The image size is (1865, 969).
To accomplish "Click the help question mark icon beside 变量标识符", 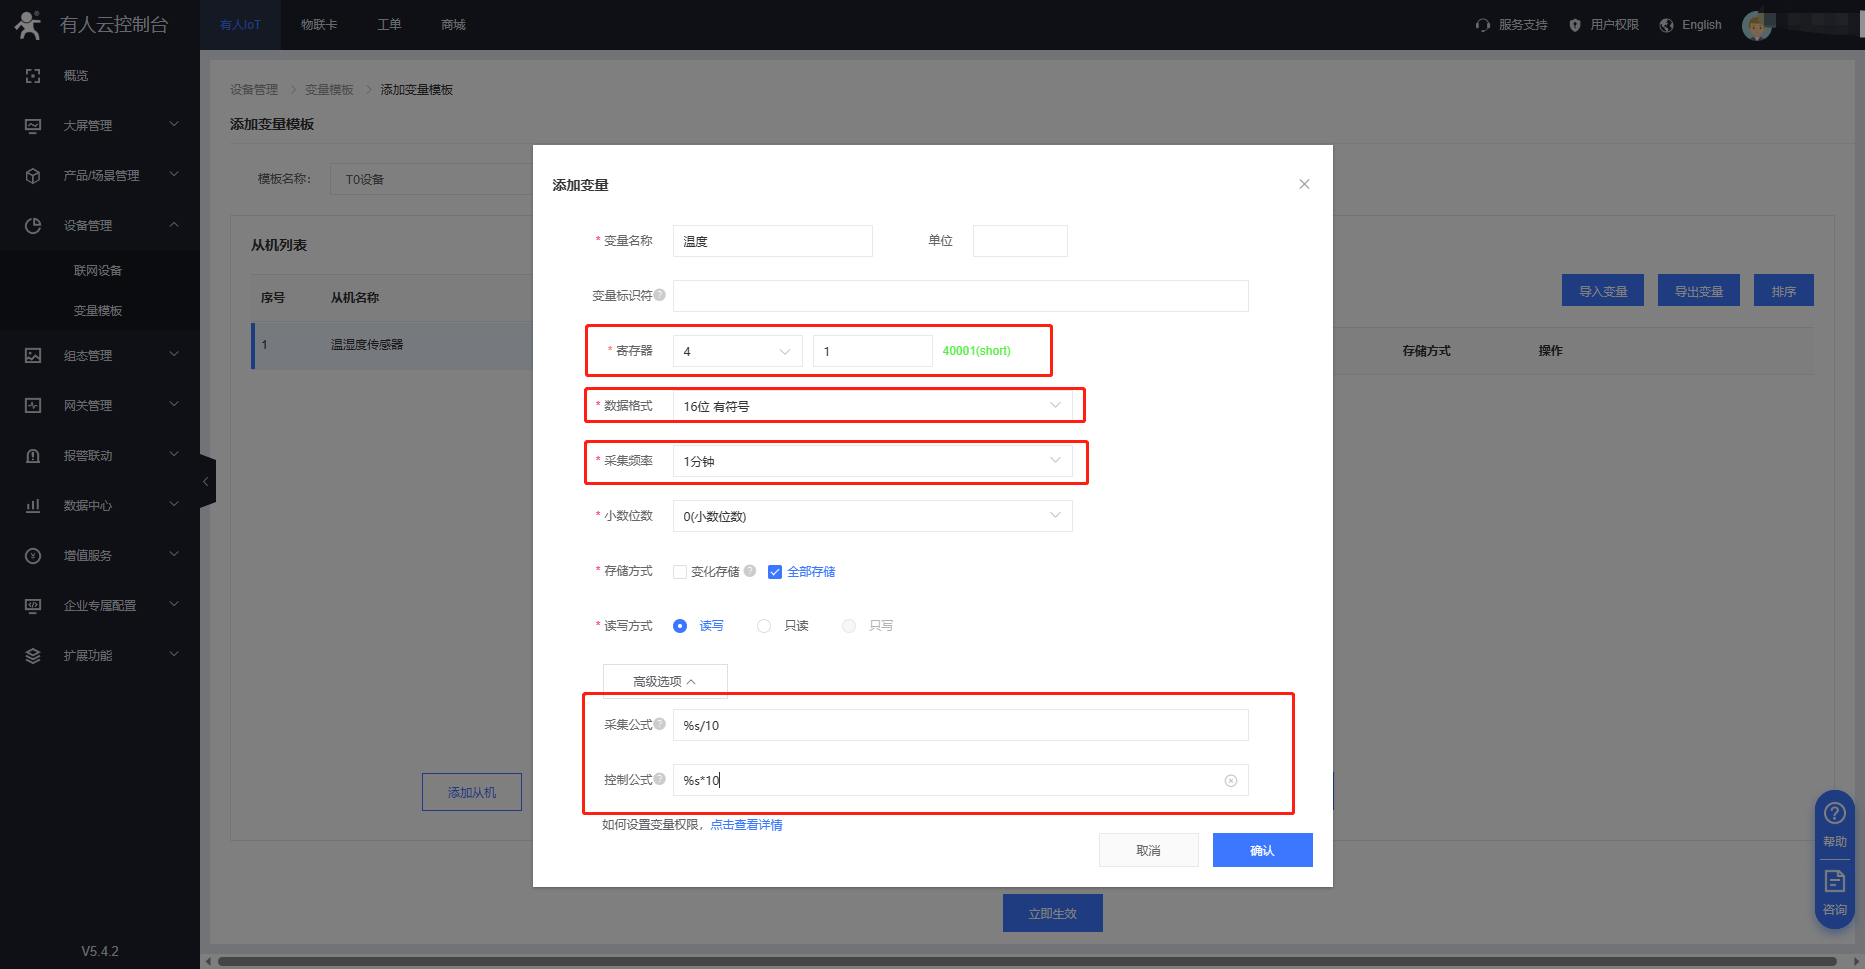I will 660,295.
